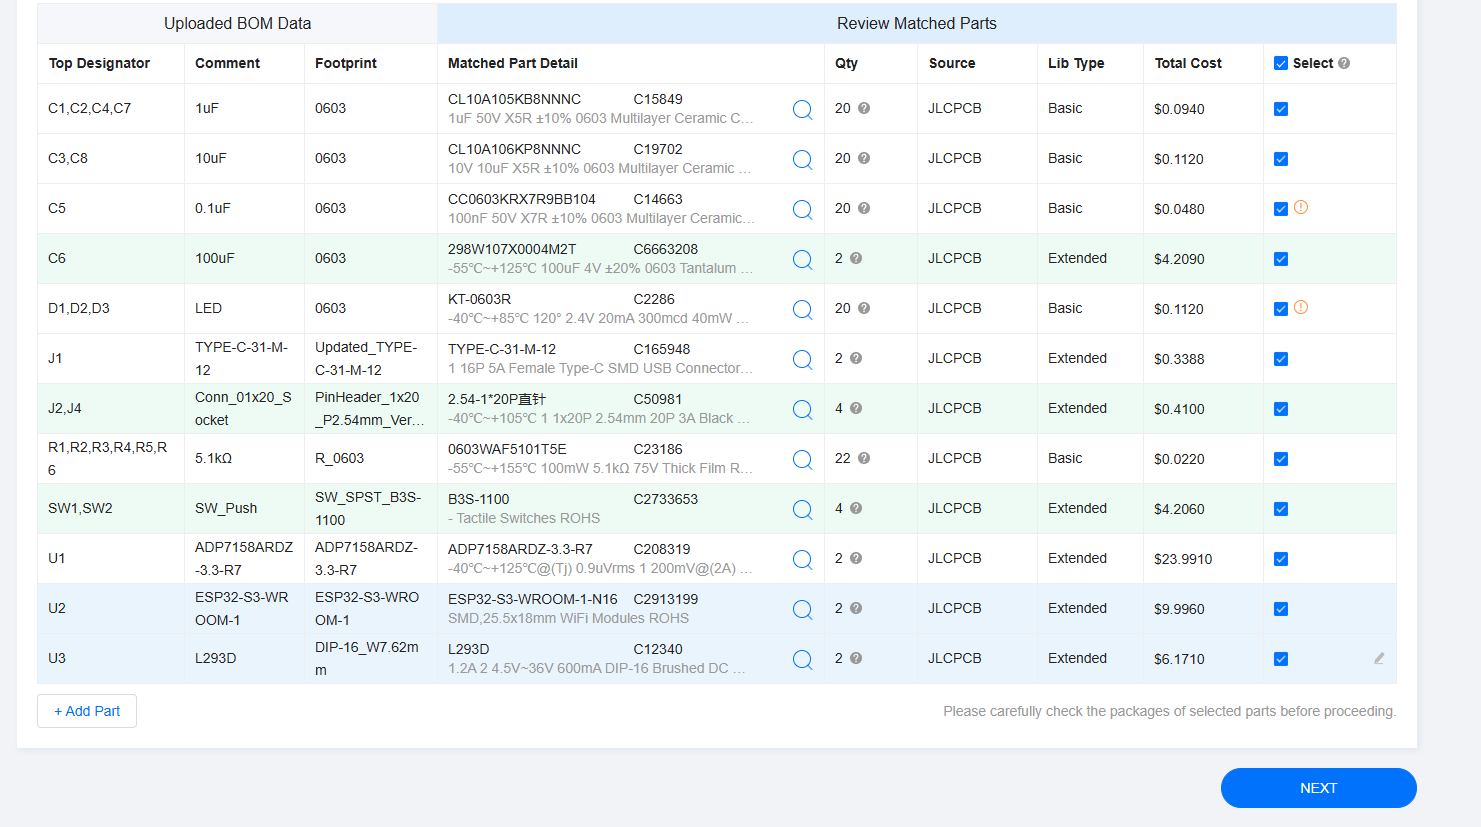Click the orange warning icon in C5 row

[x=1301, y=207]
